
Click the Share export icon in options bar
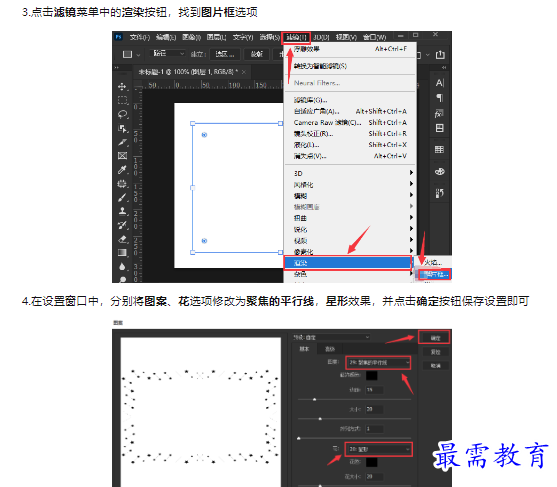pyautogui.click(x=440, y=54)
